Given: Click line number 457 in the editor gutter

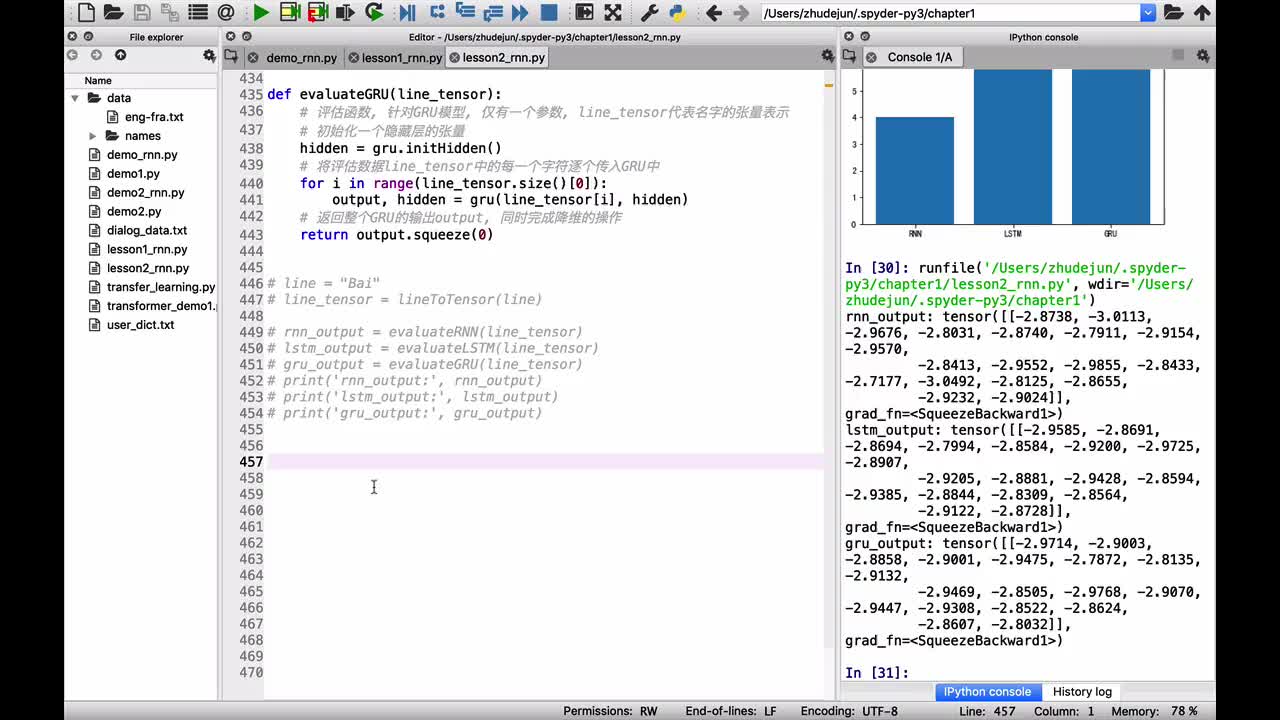Looking at the screenshot, I should (251, 462).
